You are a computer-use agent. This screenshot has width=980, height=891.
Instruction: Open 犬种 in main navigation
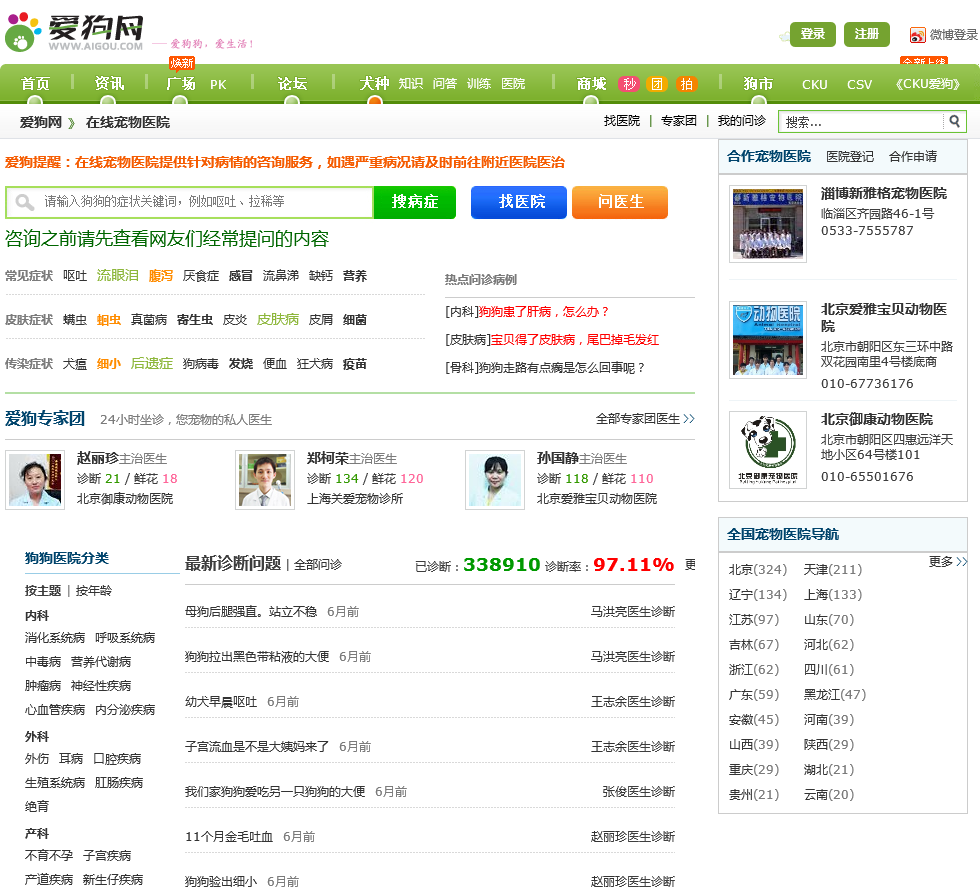(x=374, y=84)
